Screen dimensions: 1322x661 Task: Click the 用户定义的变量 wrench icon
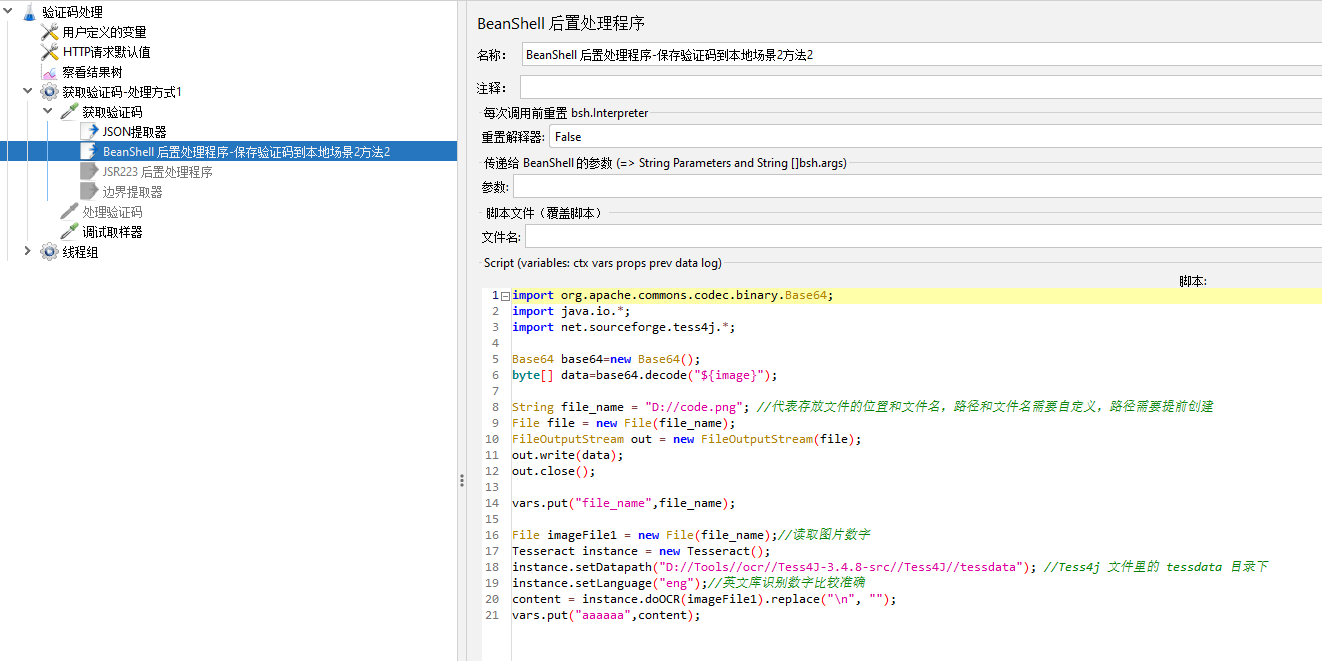(49, 32)
